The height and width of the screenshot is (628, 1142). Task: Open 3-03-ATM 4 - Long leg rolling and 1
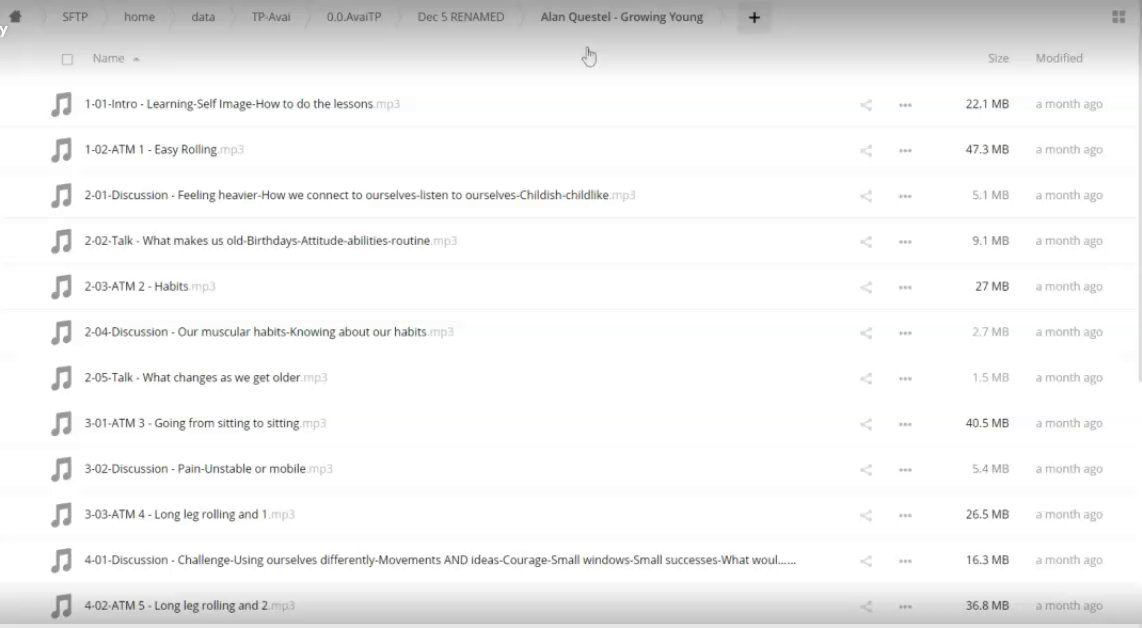click(189, 514)
